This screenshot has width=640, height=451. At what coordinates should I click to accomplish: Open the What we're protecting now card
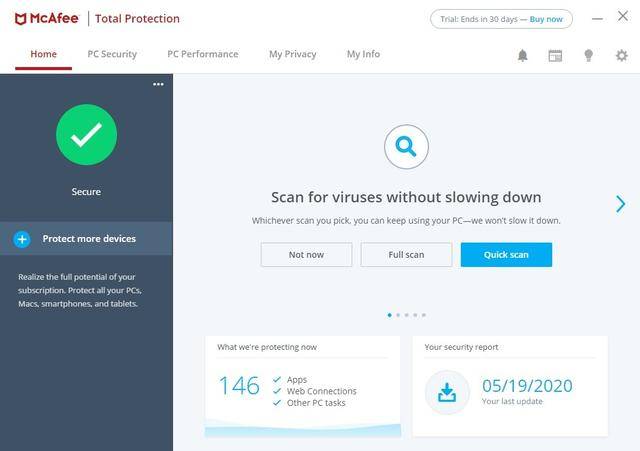[302, 387]
